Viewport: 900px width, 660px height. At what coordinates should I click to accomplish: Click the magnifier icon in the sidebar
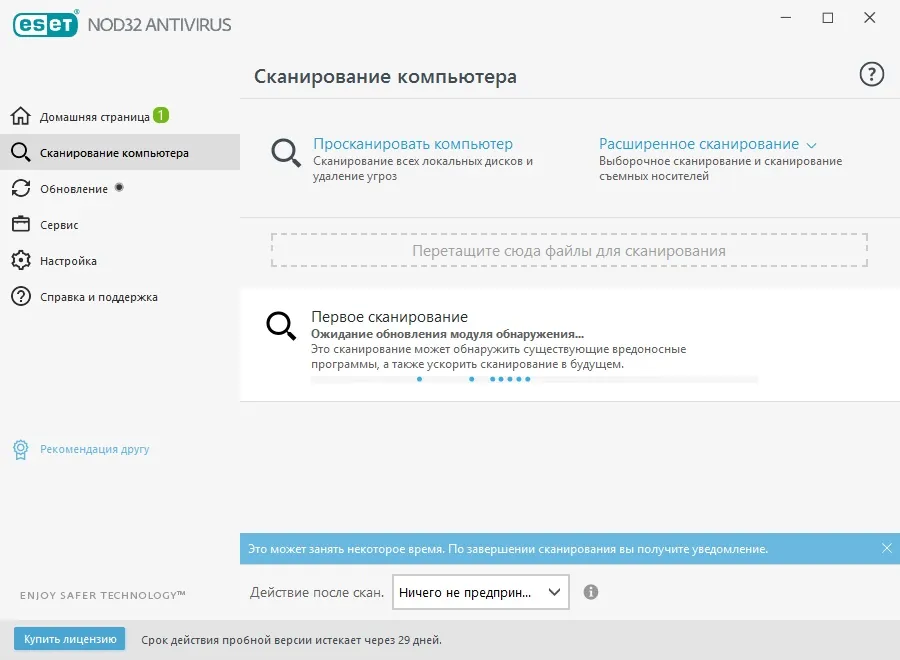pyautogui.click(x=21, y=152)
